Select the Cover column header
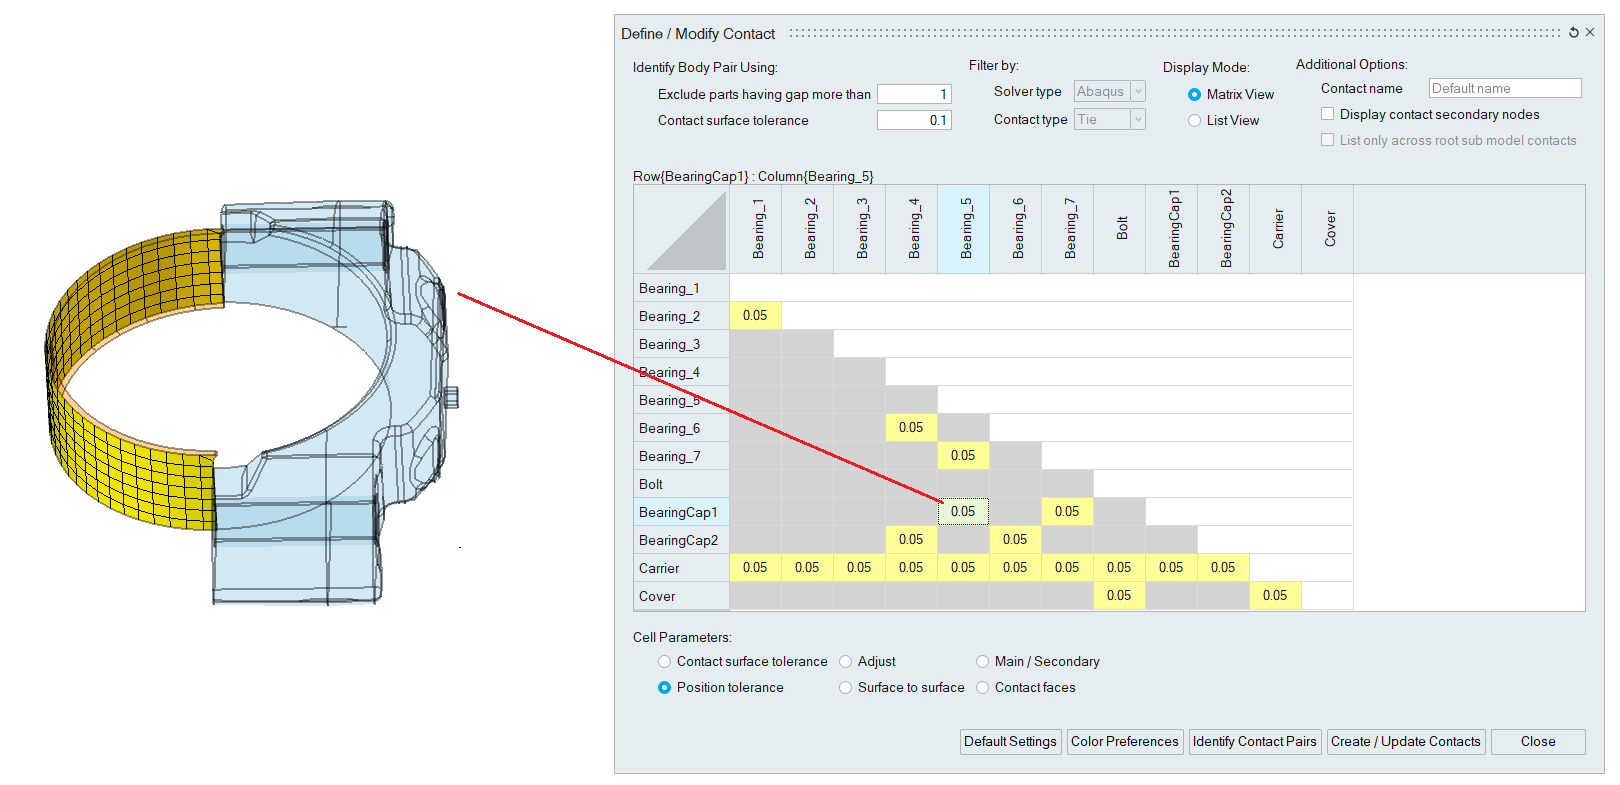 pos(1328,229)
